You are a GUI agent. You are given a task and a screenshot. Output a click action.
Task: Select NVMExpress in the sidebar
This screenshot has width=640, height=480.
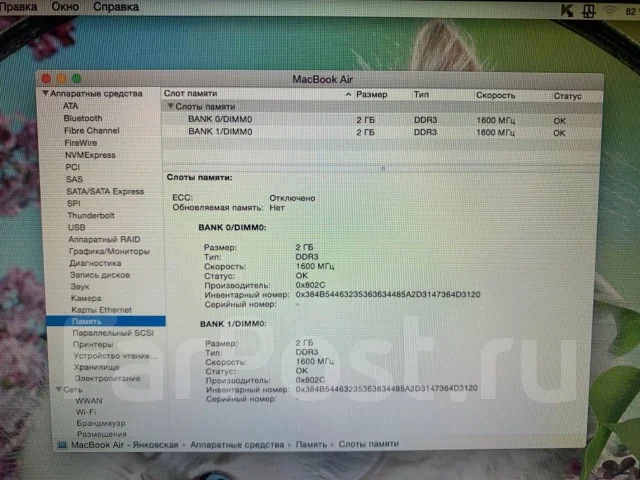(x=90, y=155)
